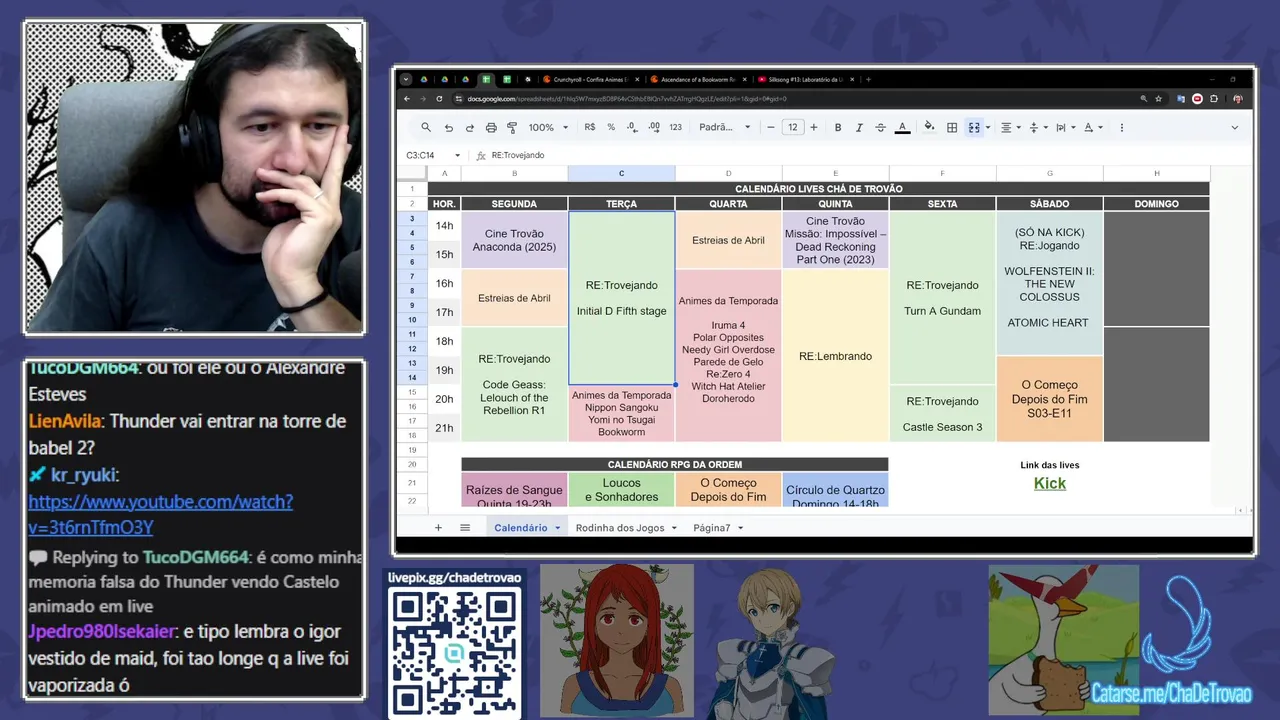
Task: Open the horizontal align dropdown
Action: click(x=1011, y=128)
